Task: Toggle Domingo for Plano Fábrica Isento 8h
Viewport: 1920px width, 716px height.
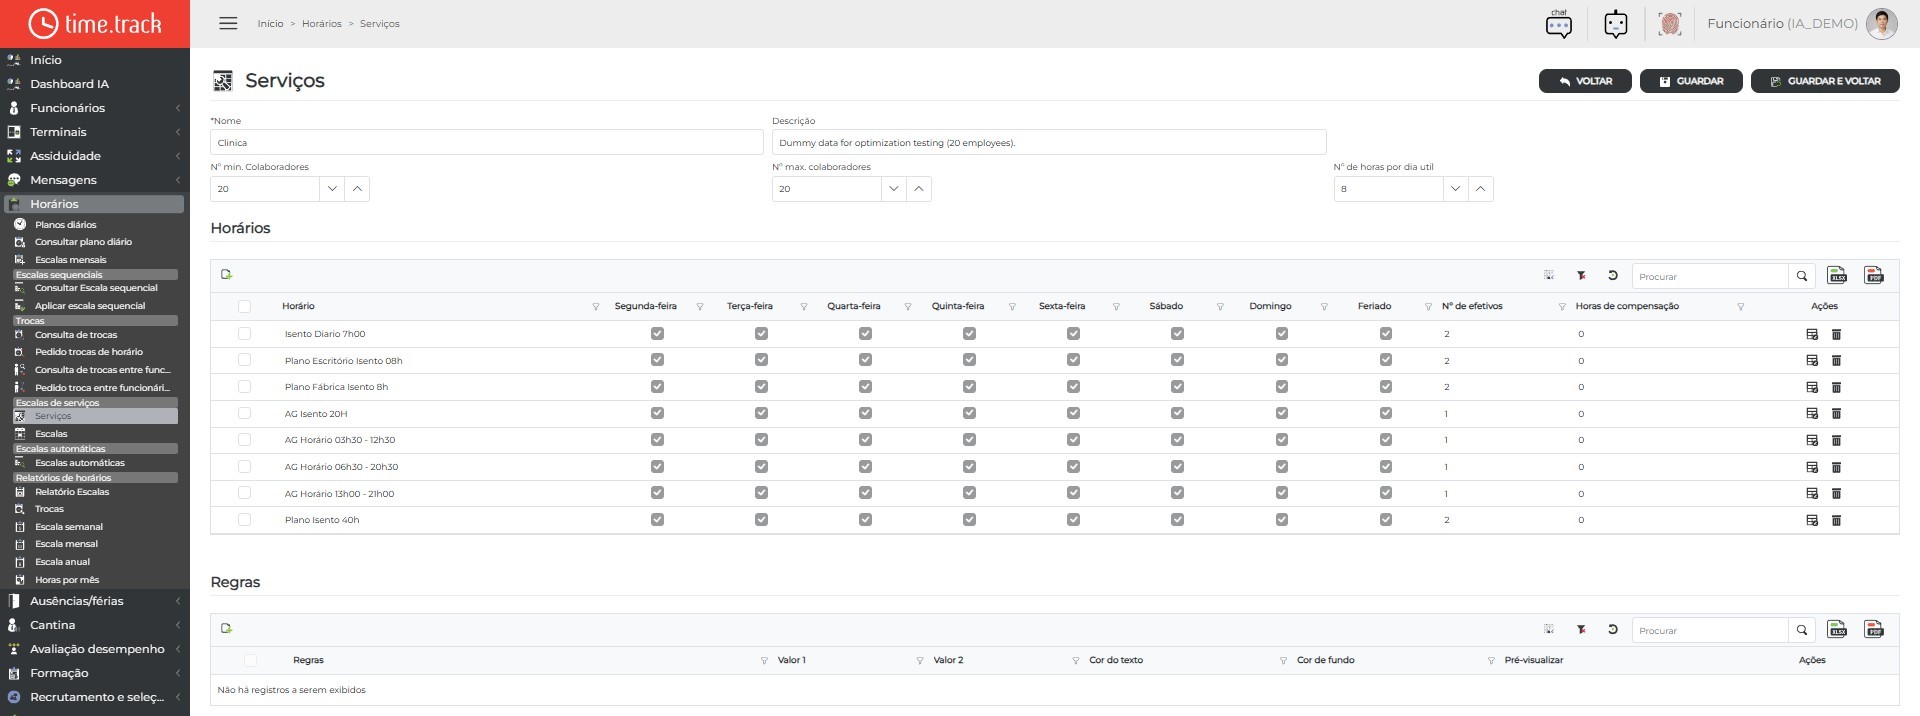Action: click(1281, 387)
